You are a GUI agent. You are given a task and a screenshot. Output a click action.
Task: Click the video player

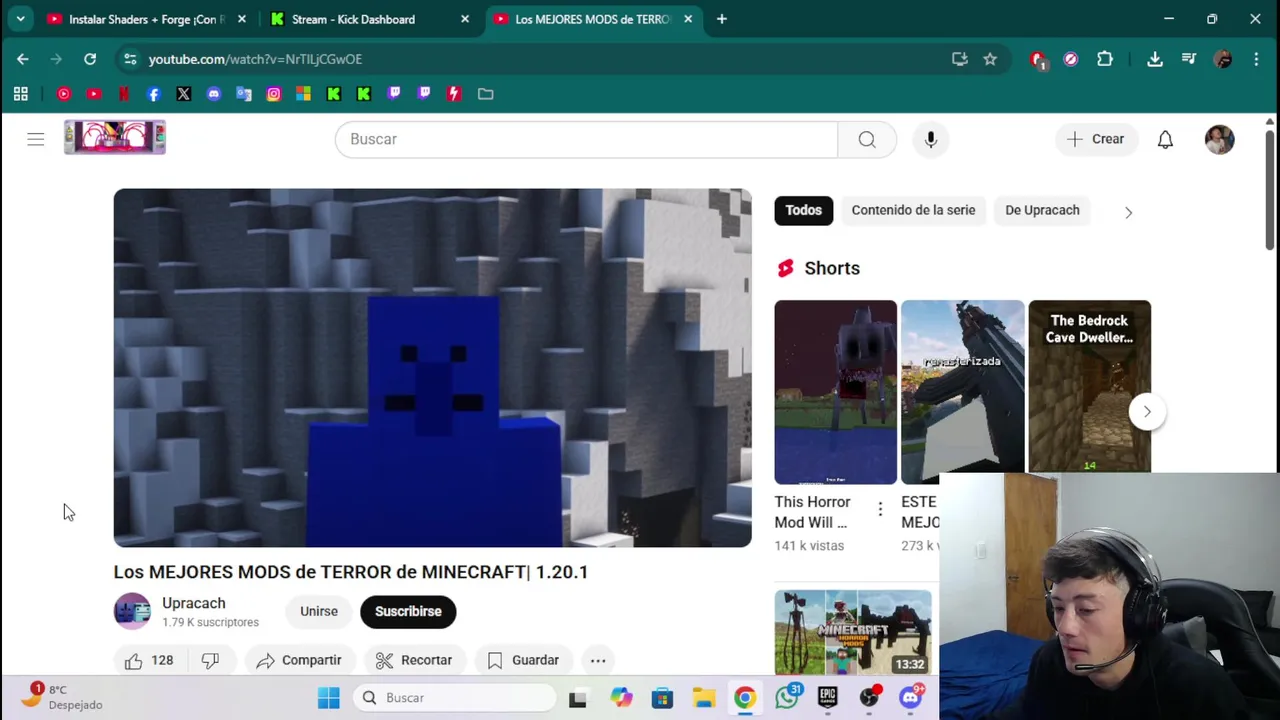[x=432, y=368]
